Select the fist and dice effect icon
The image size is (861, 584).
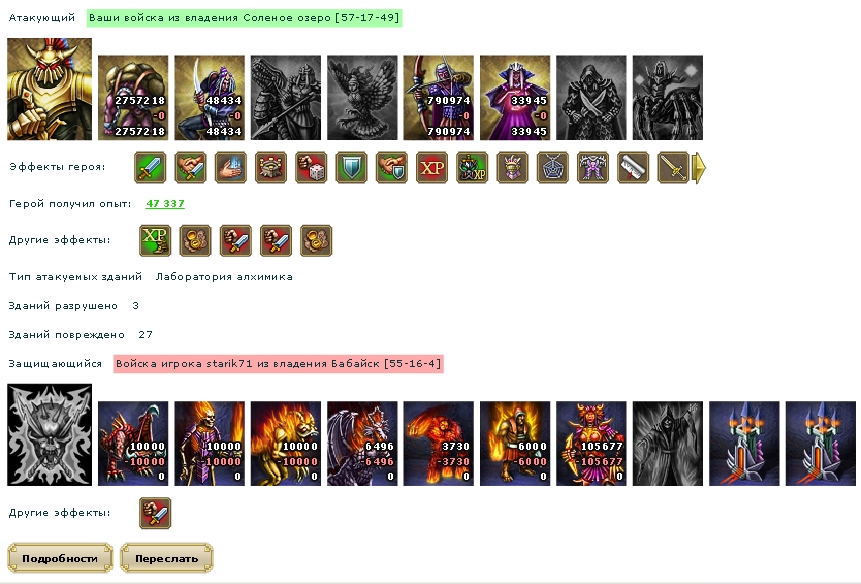point(311,167)
